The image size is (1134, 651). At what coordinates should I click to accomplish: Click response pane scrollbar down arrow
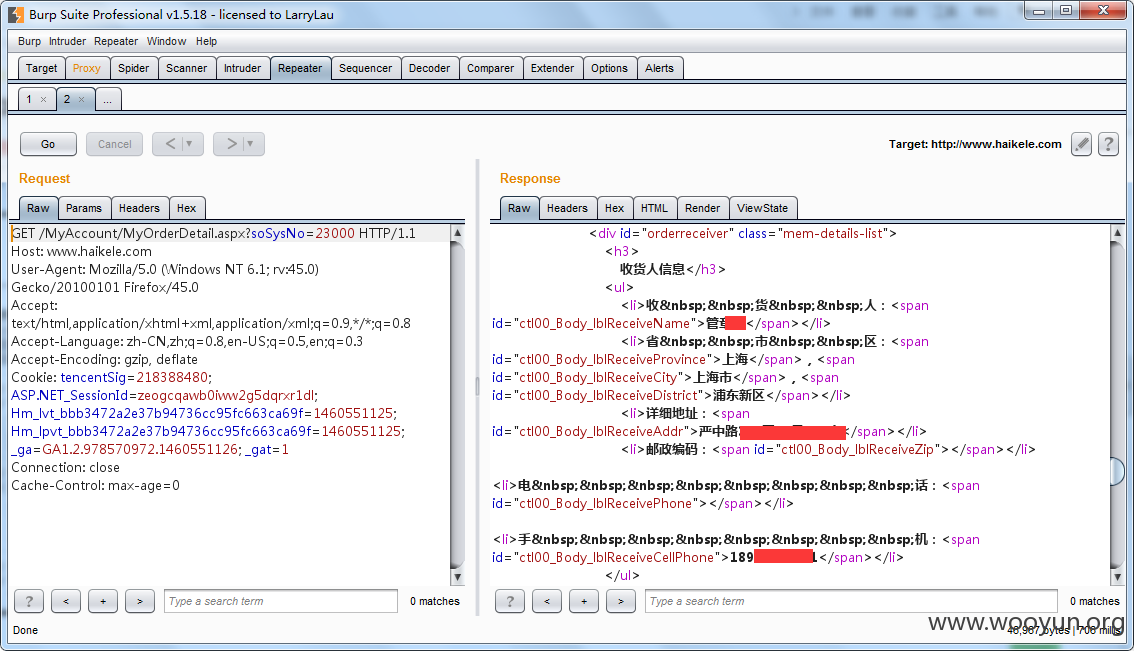point(1117,577)
